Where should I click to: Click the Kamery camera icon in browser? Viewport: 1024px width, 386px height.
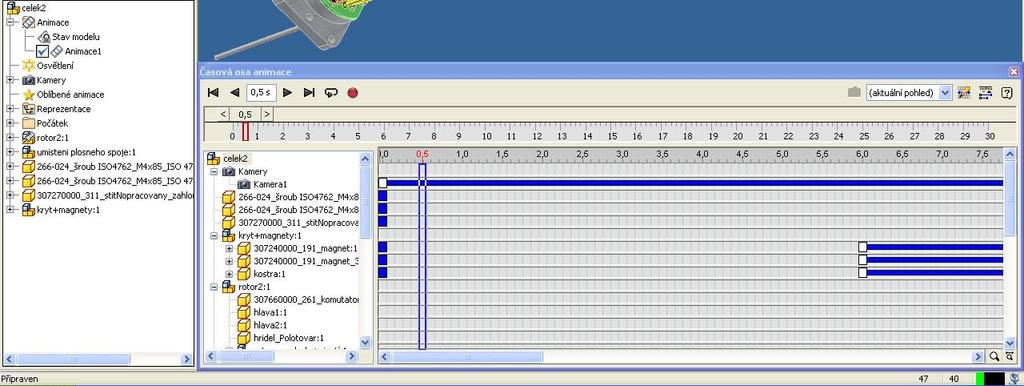(28, 80)
